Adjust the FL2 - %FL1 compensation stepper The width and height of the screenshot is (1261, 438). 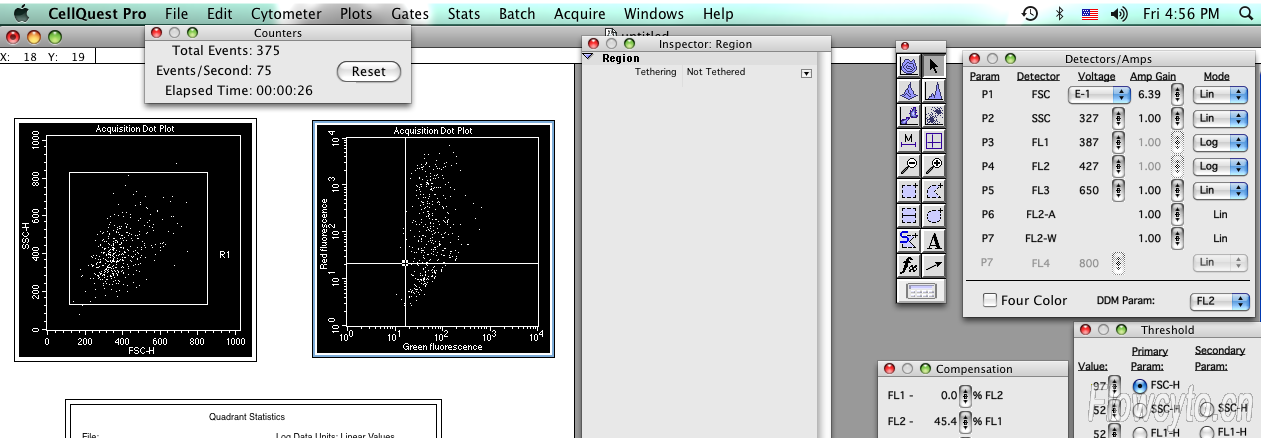point(965,421)
